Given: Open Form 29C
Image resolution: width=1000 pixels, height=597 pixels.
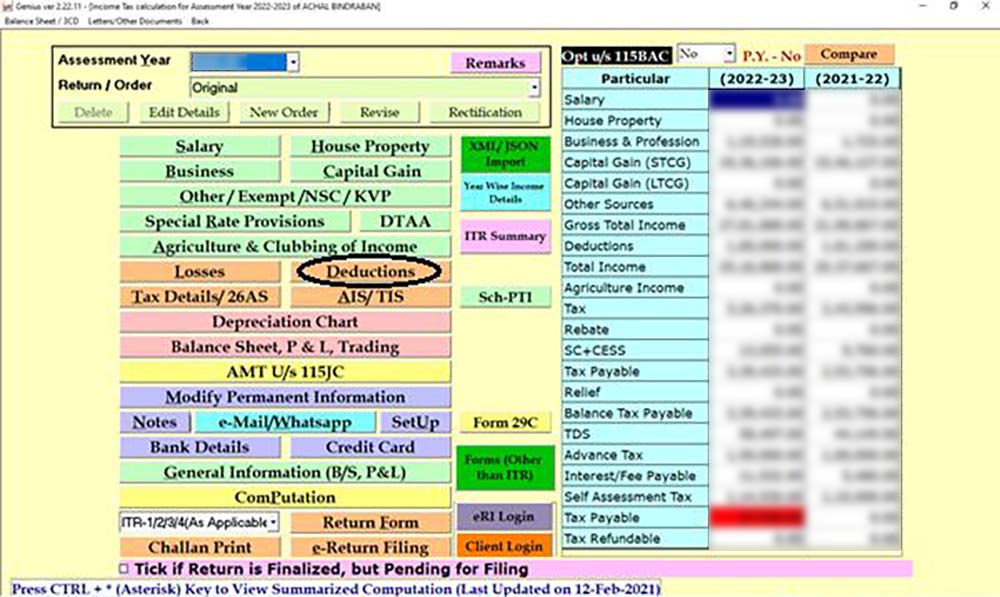Looking at the screenshot, I should (507, 422).
